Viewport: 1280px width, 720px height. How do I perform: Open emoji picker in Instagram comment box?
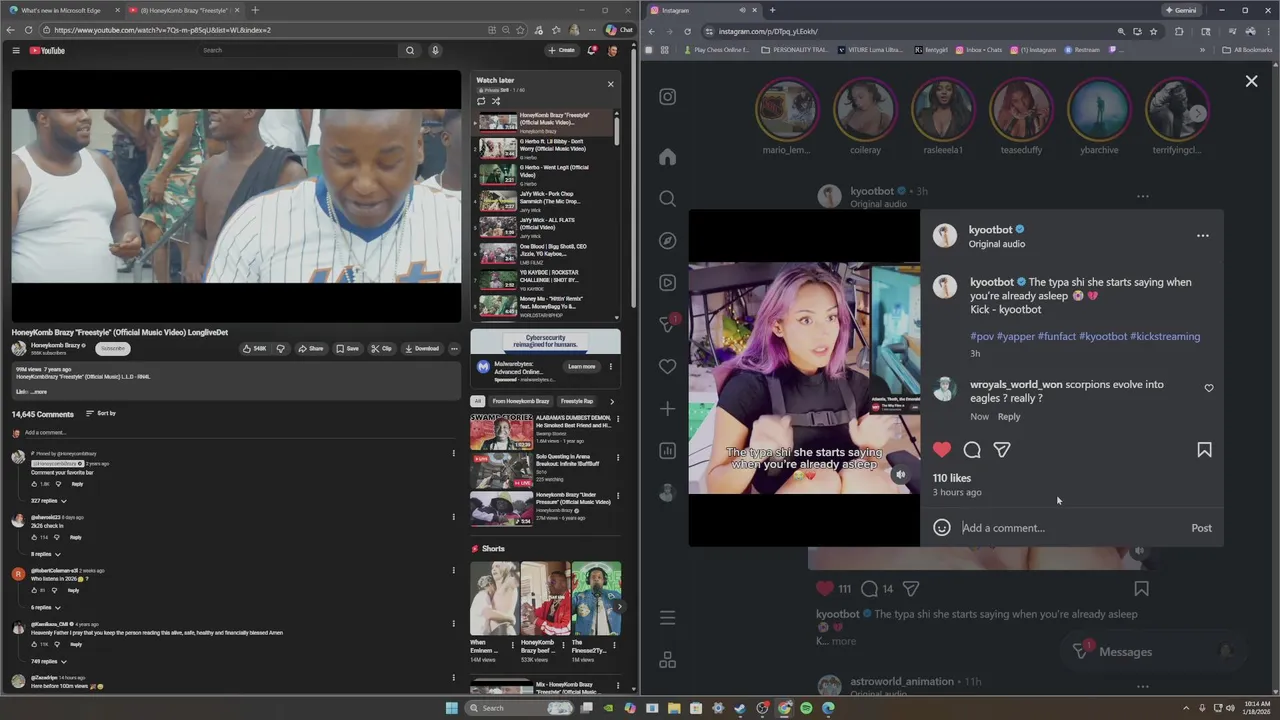(942, 527)
